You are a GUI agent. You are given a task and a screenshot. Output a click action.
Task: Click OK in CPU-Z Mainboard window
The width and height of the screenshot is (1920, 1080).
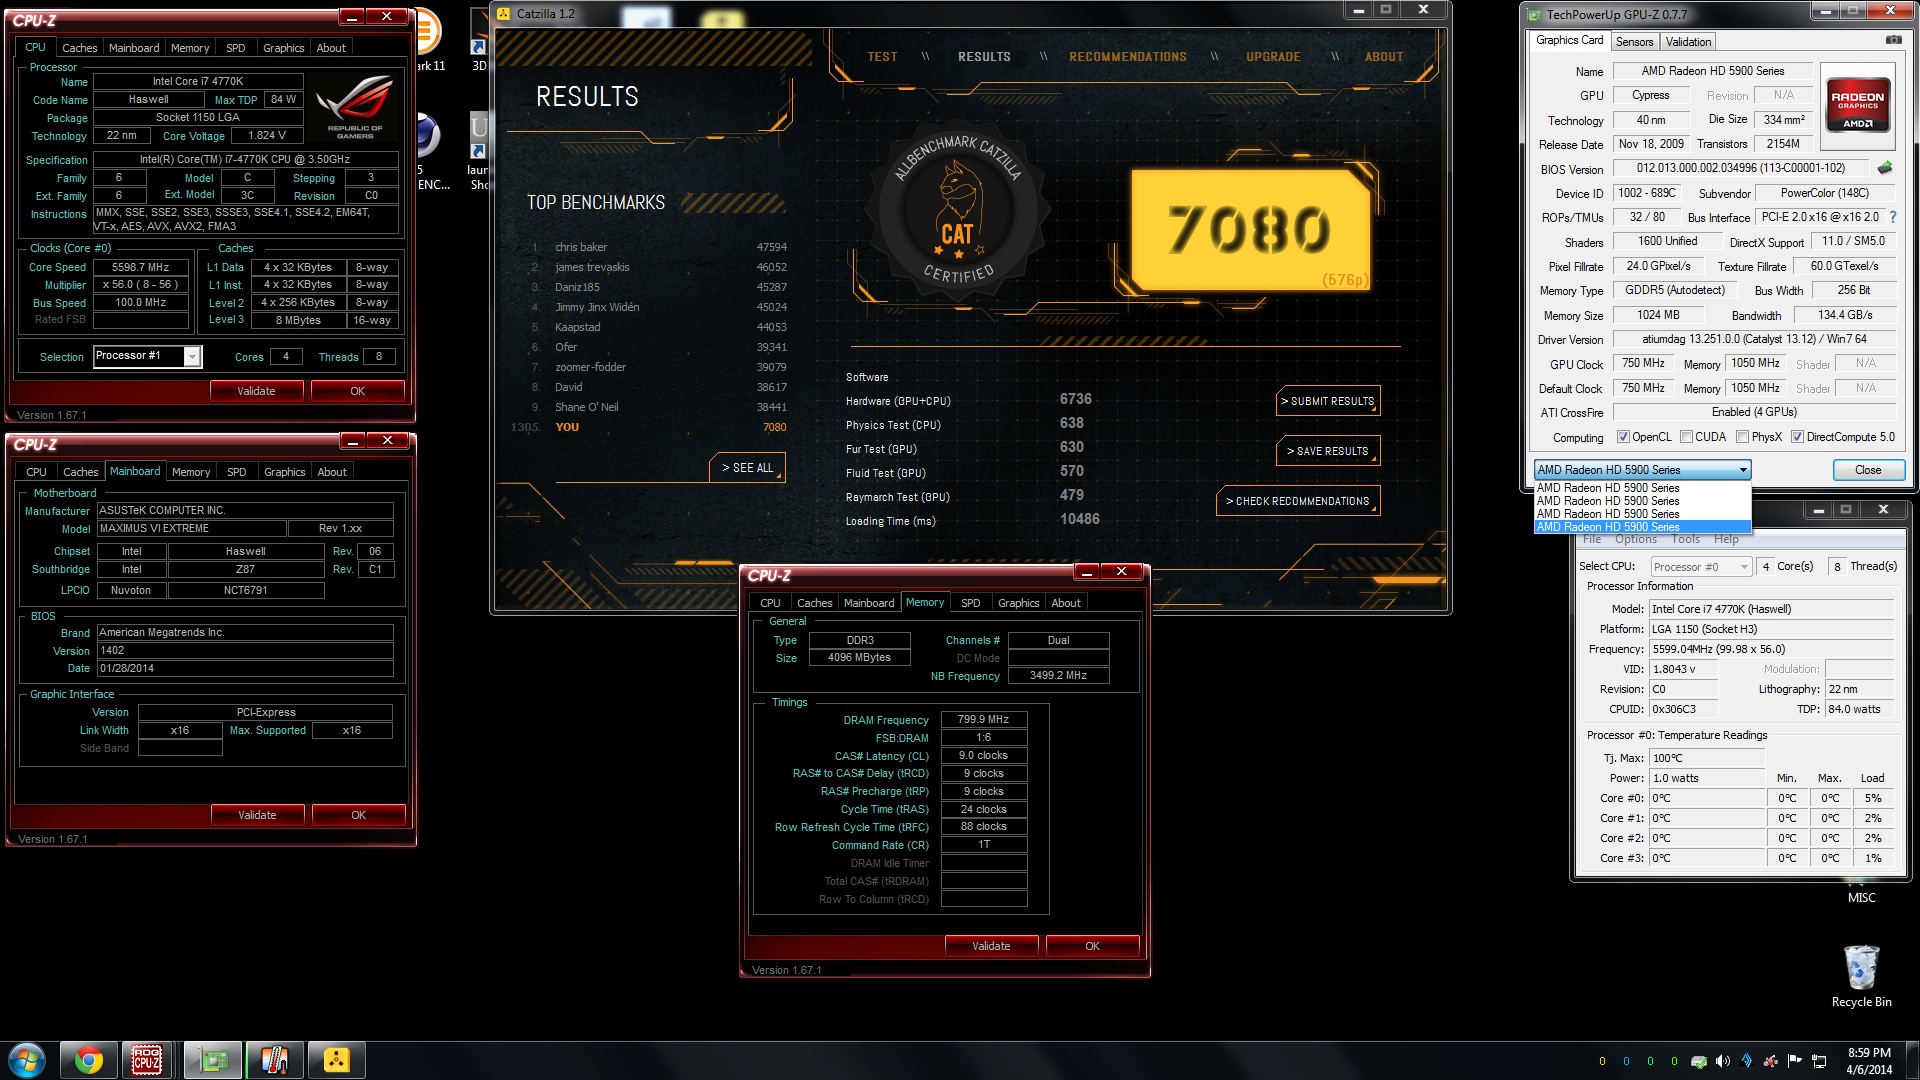coord(358,815)
